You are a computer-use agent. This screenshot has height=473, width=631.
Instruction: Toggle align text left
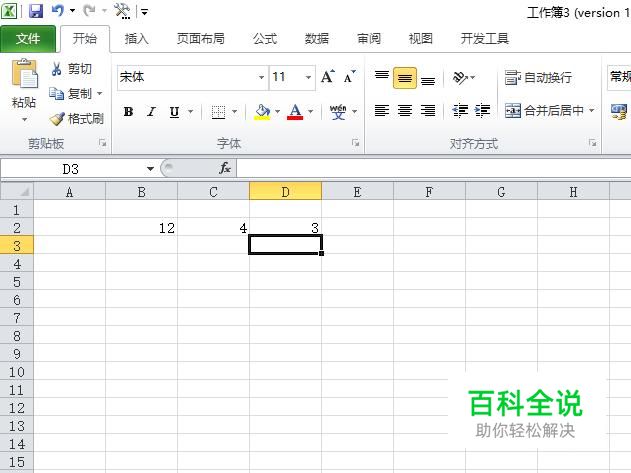tap(381, 110)
